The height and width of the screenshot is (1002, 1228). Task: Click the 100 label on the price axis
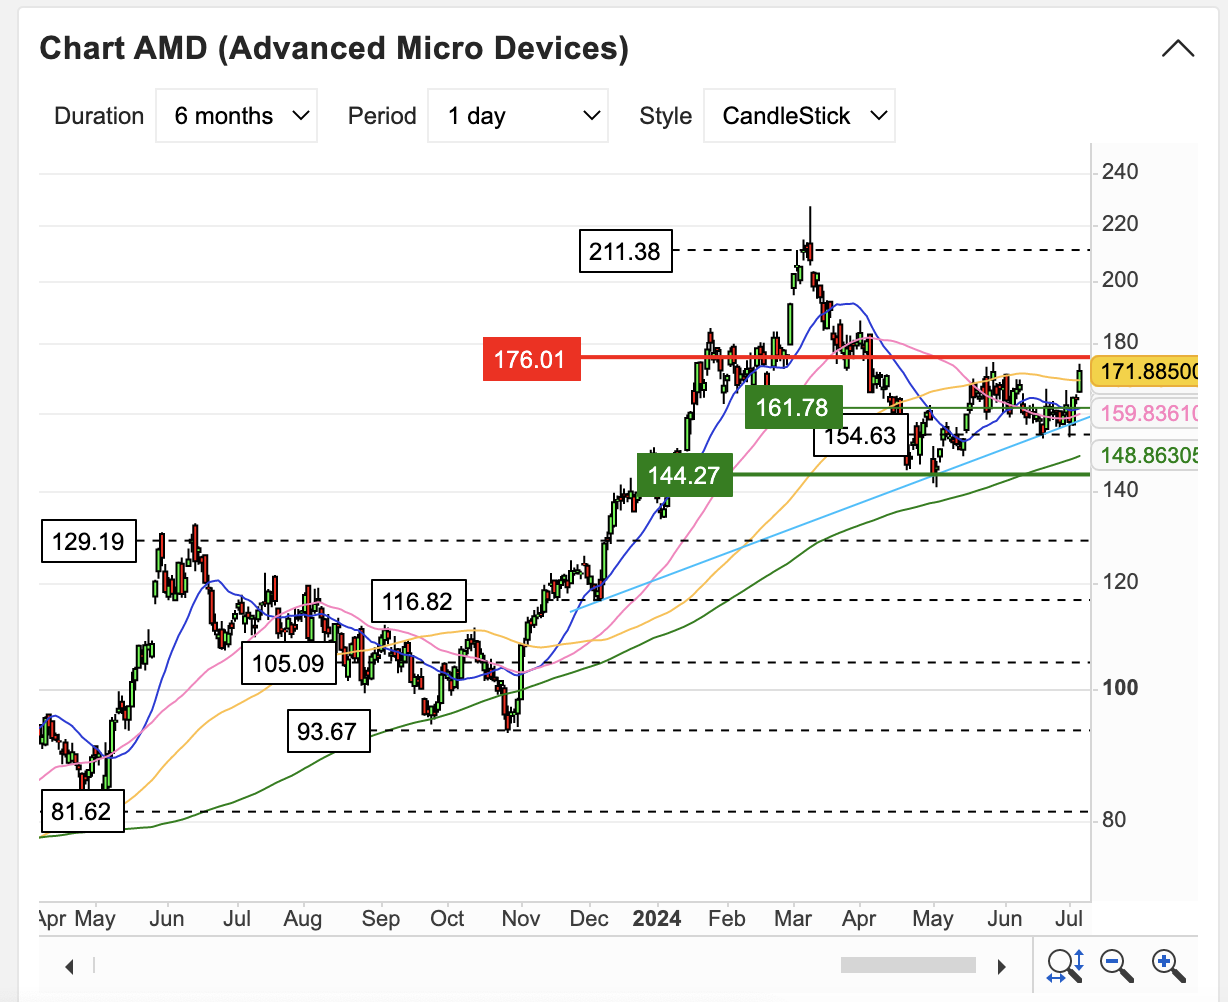[x=1120, y=688]
